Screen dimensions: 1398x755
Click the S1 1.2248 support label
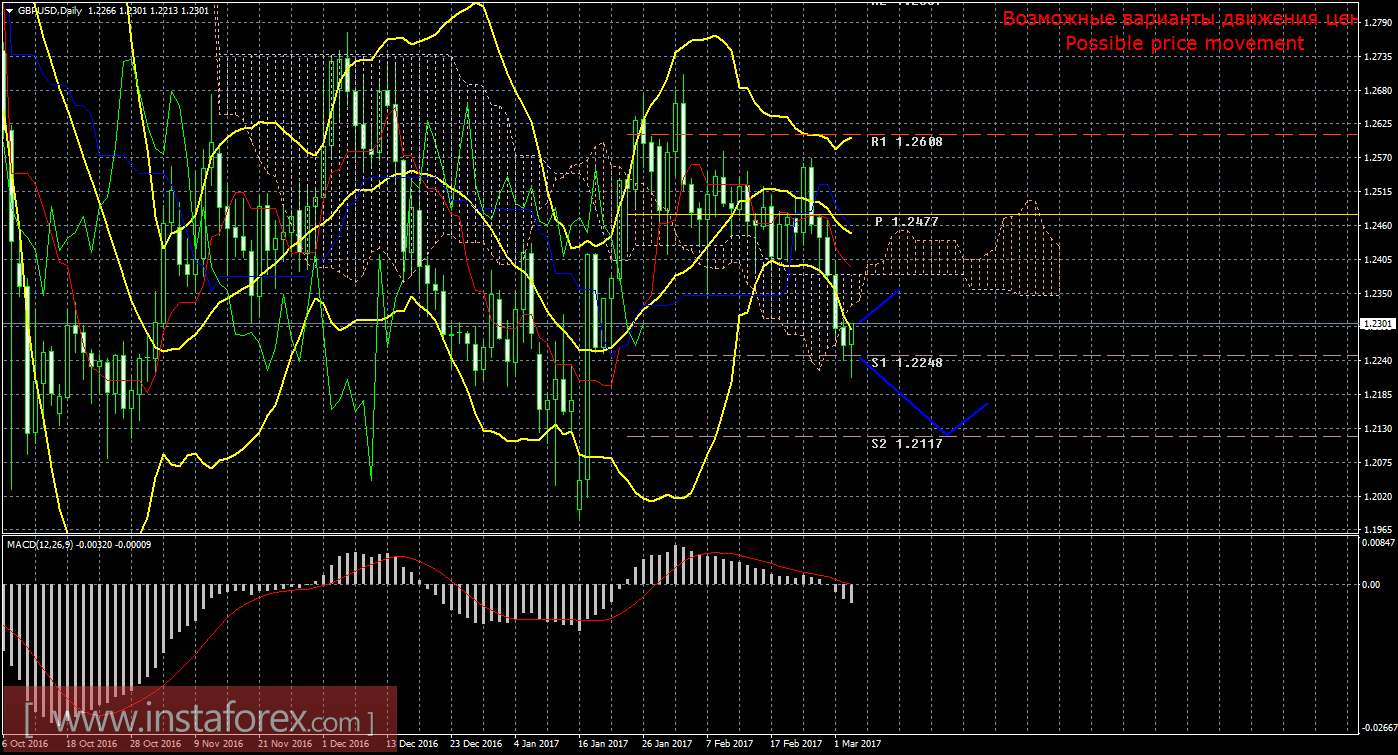point(906,362)
